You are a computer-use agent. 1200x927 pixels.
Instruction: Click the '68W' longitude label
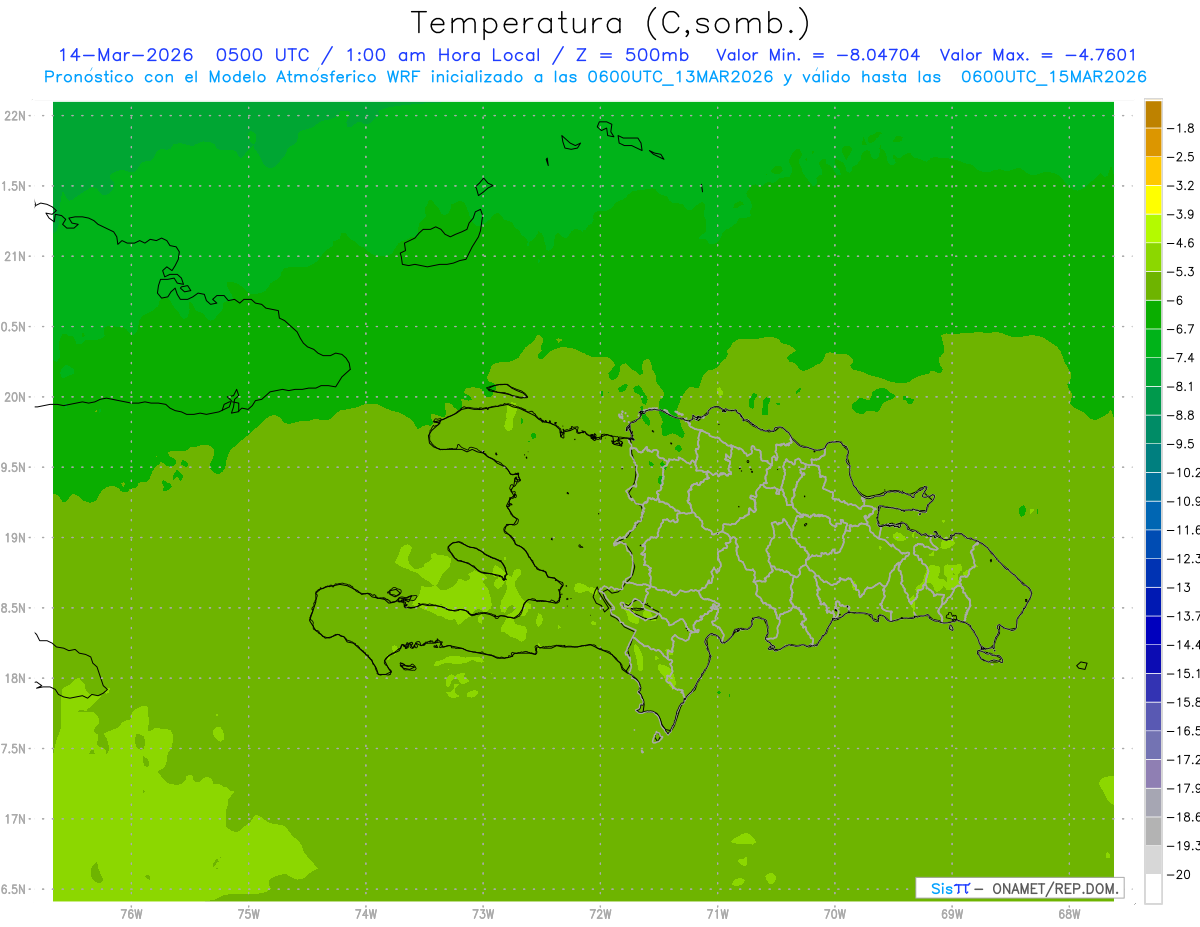click(x=1068, y=914)
